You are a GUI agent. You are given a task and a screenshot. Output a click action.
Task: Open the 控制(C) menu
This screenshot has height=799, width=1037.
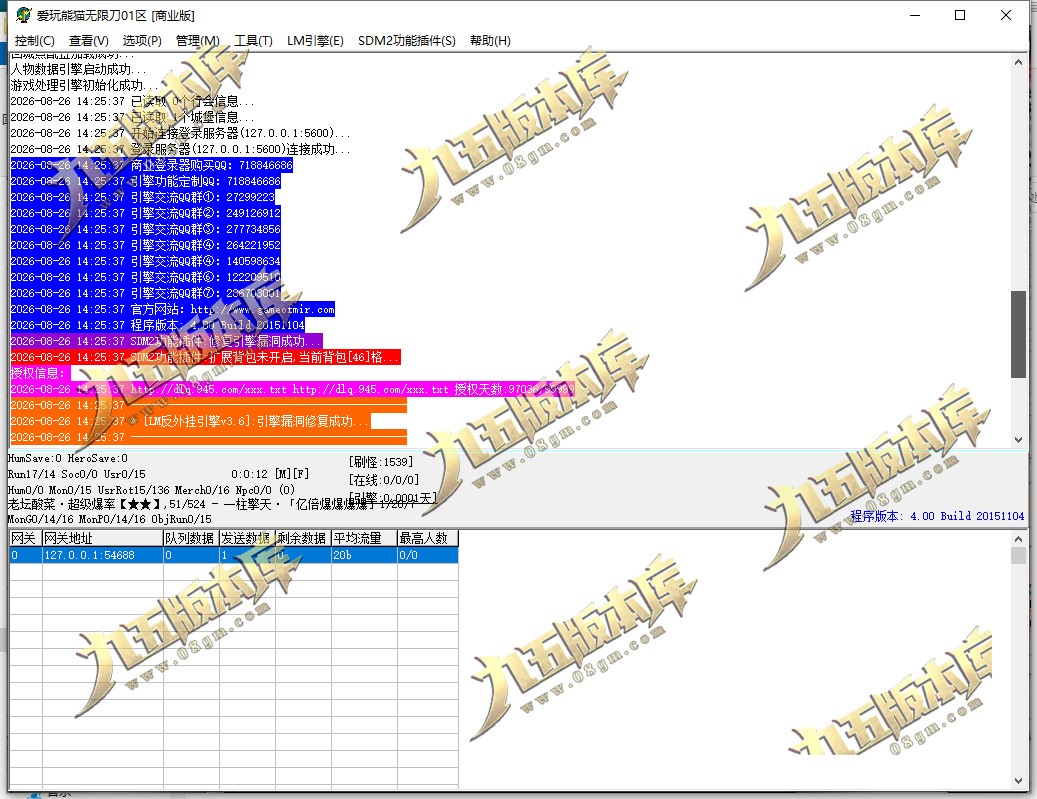pyautogui.click(x=34, y=41)
